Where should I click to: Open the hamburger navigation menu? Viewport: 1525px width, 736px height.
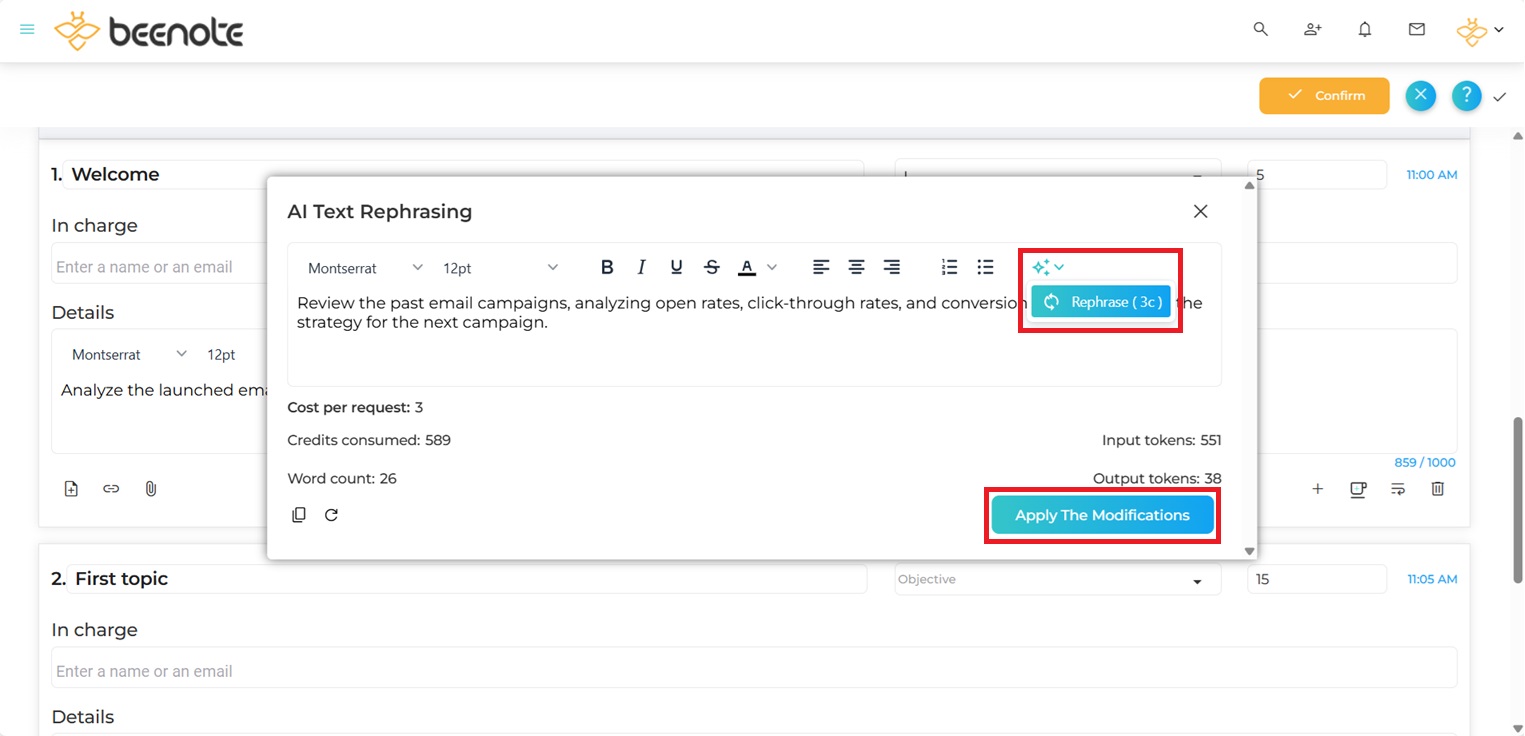pos(27,30)
